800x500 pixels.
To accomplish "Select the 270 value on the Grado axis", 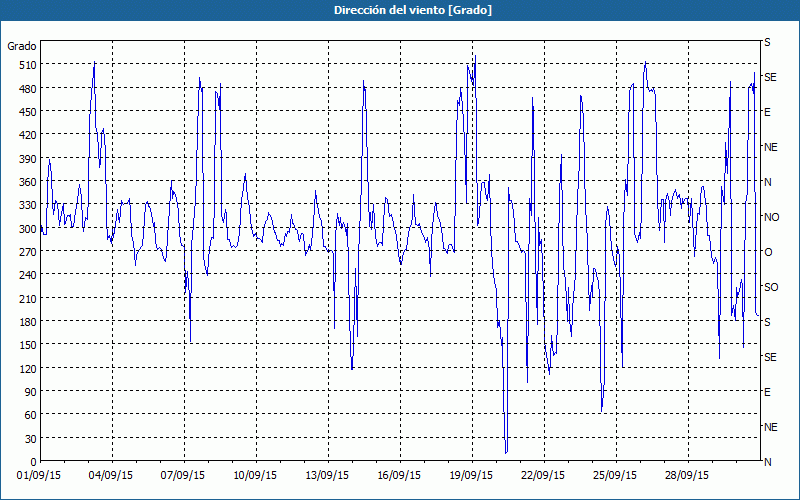I will click(28, 252).
